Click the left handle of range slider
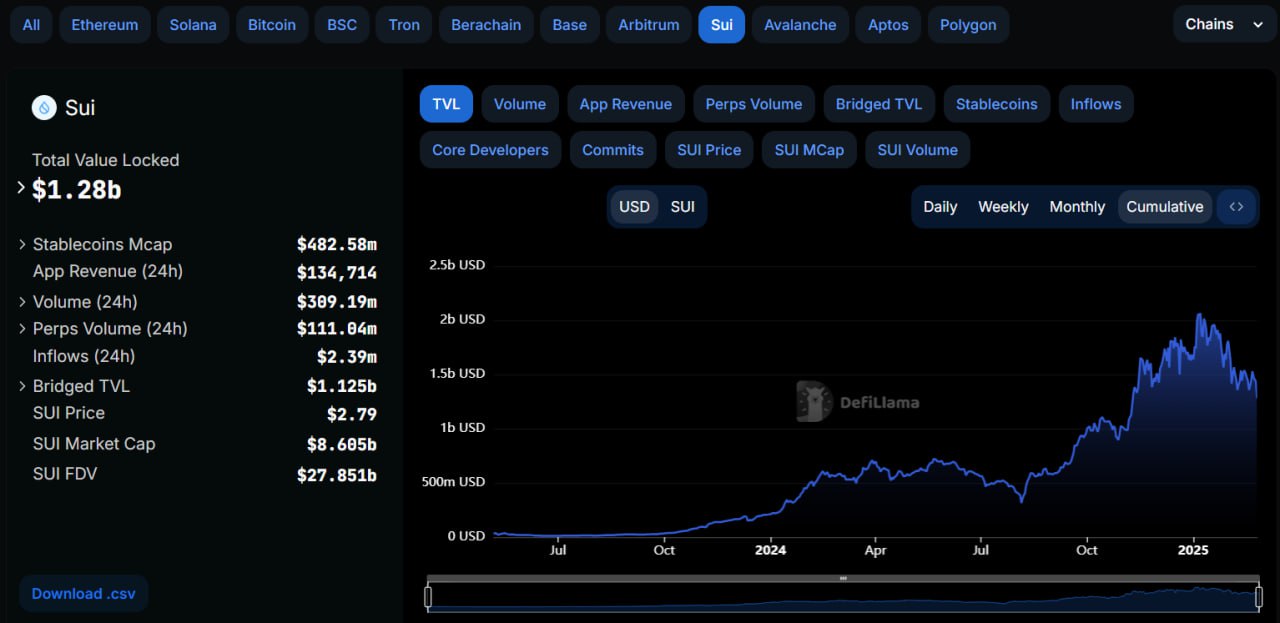The height and width of the screenshot is (623, 1280). pos(428,597)
